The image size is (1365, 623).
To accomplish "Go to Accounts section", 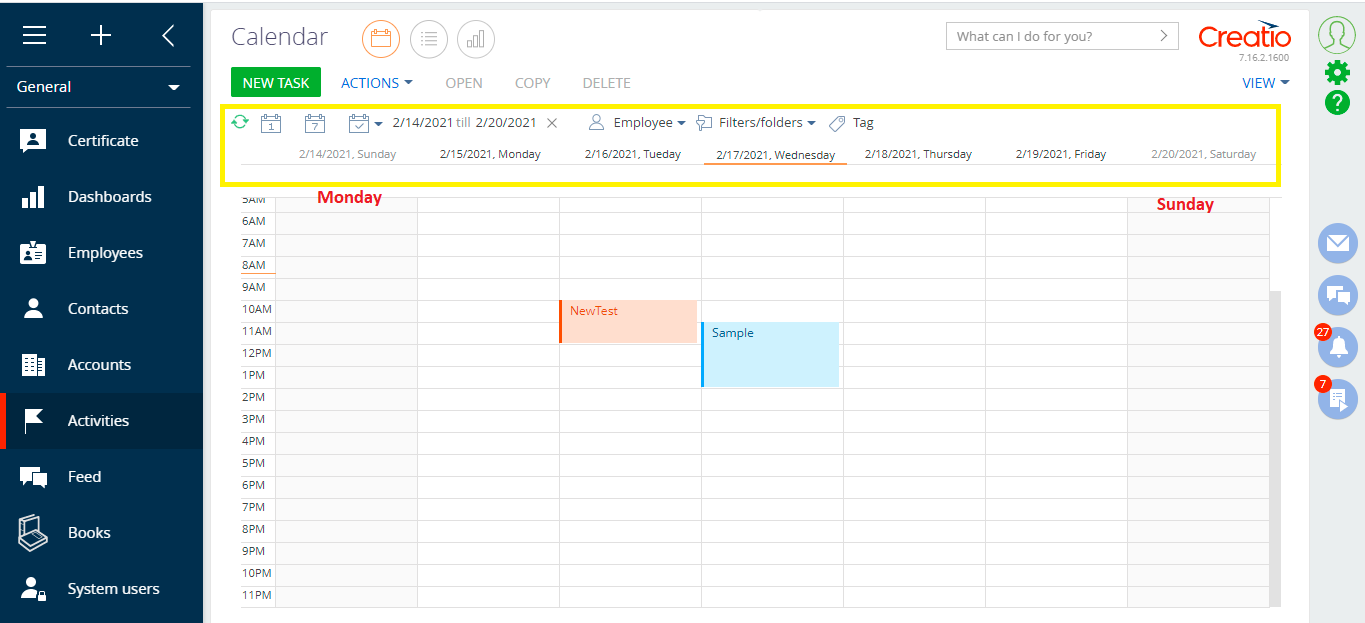I will (x=99, y=365).
